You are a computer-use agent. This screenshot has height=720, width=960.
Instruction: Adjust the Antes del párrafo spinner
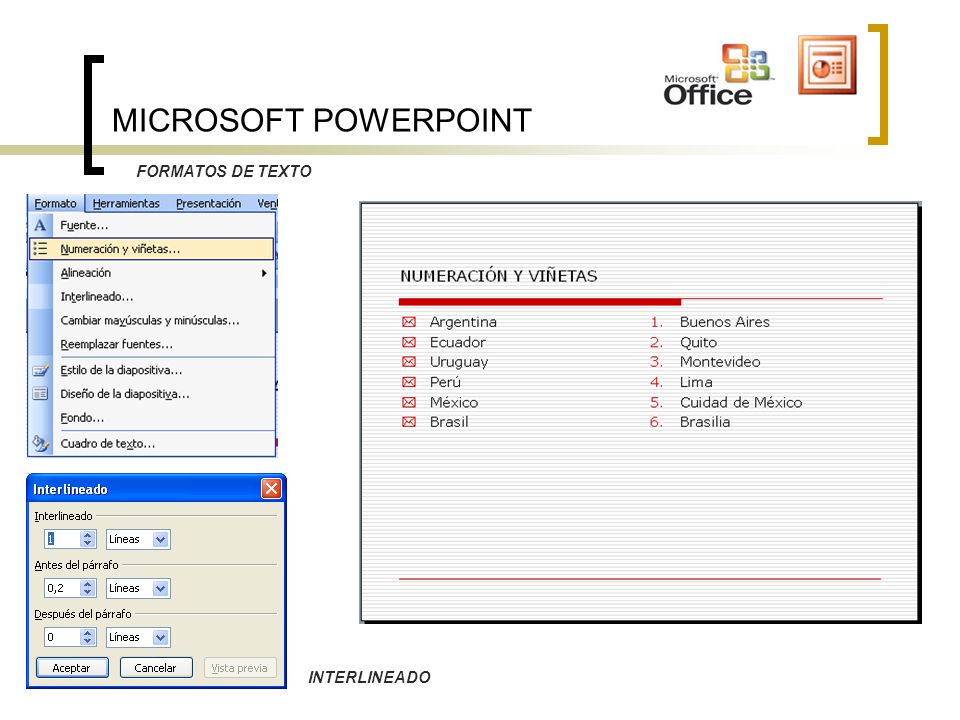88,588
